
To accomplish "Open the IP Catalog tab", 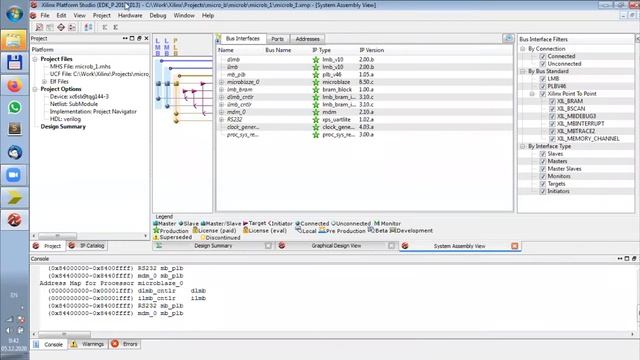I will click(x=87, y=246).
